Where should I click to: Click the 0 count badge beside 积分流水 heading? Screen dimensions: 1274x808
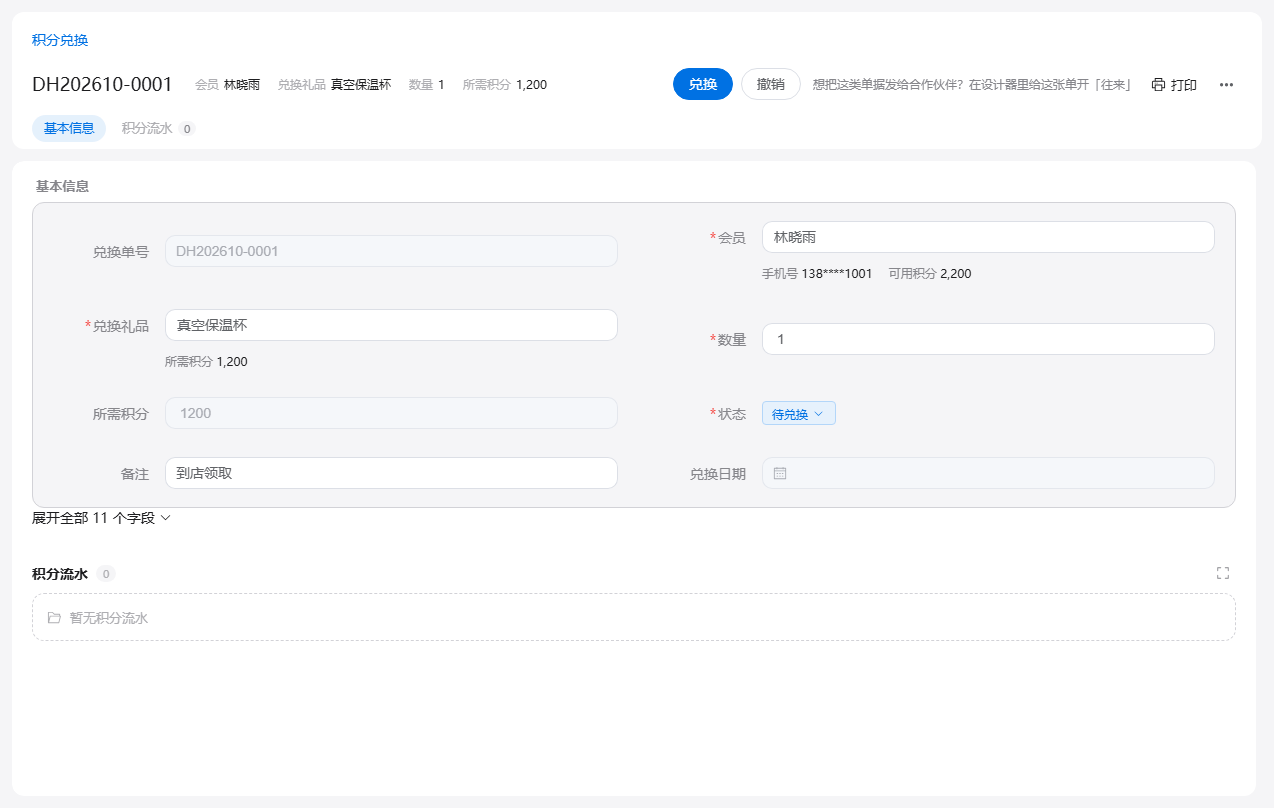pyautogui.click(x=106, y=574)
